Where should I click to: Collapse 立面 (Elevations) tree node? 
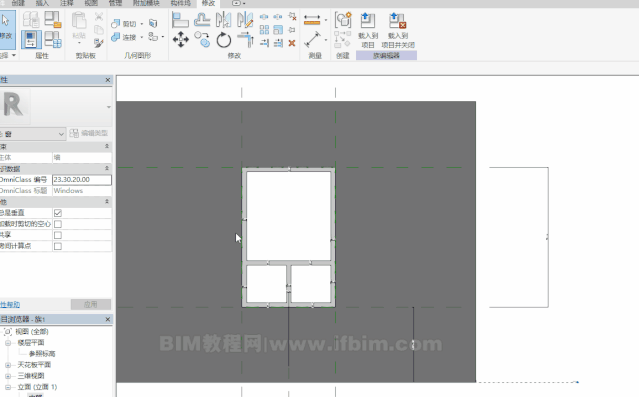[8, 387]
